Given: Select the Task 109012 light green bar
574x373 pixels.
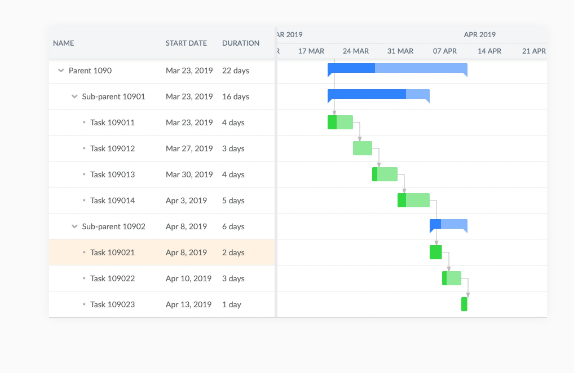Looking at the screenshot, I should [x=362, y=148].
